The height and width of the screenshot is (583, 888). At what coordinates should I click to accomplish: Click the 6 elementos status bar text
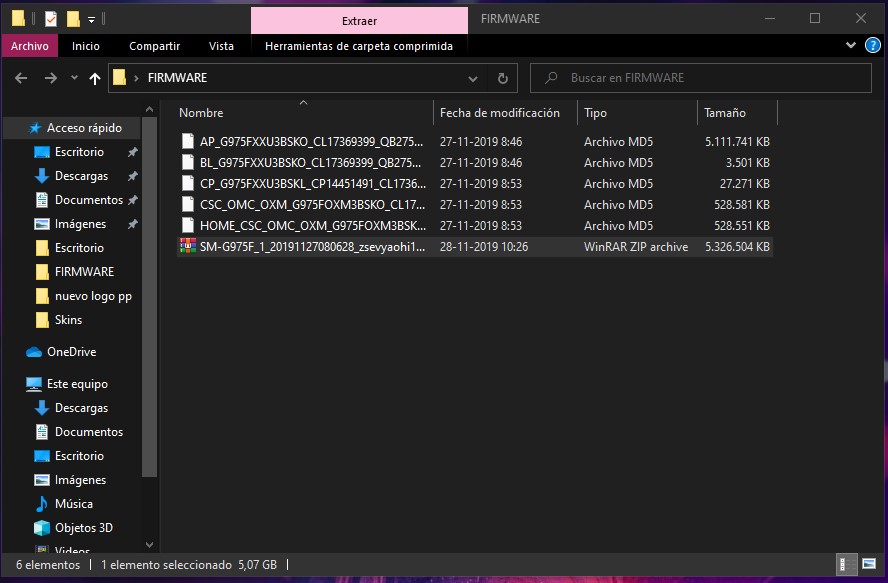coord(48,565)
